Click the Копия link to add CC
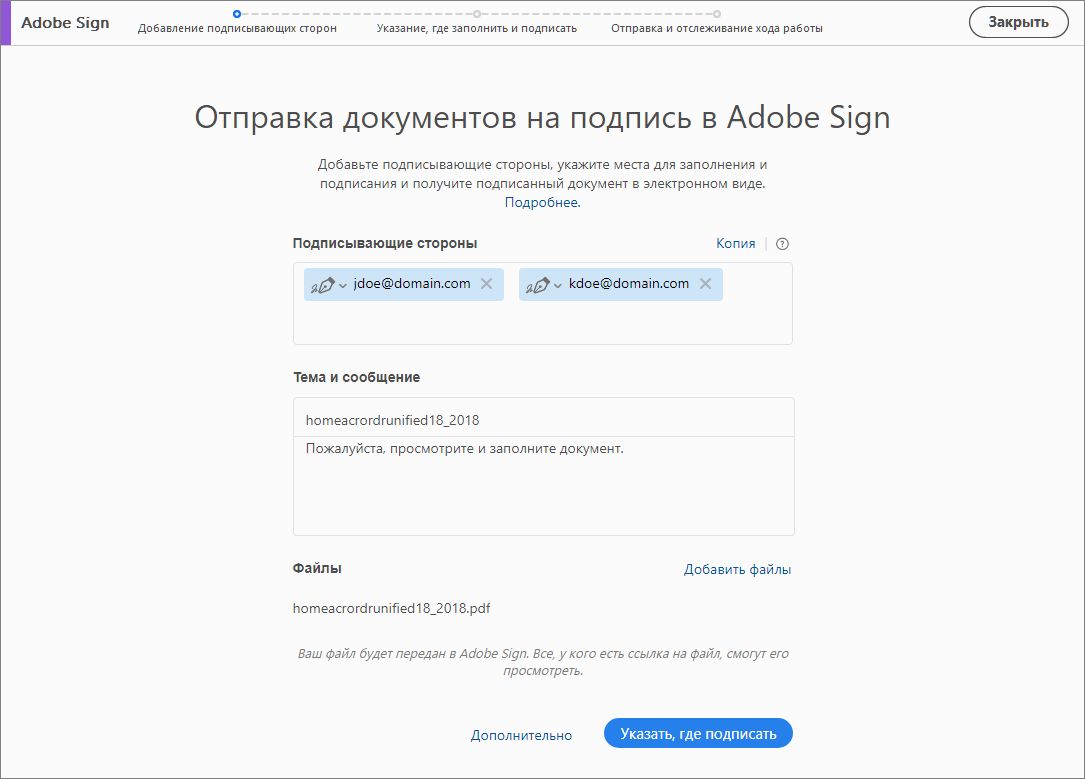The width and height of the screenshot is (1085, 779). coord(735,243)
